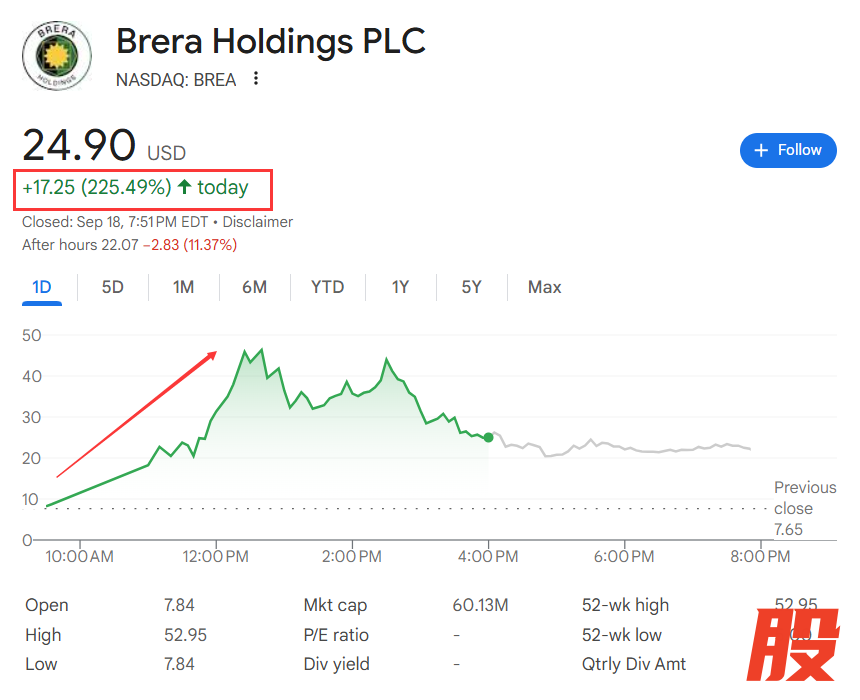Click the plus icon in Follow button
The image size is (860, 700).
(x=761, y=150)
